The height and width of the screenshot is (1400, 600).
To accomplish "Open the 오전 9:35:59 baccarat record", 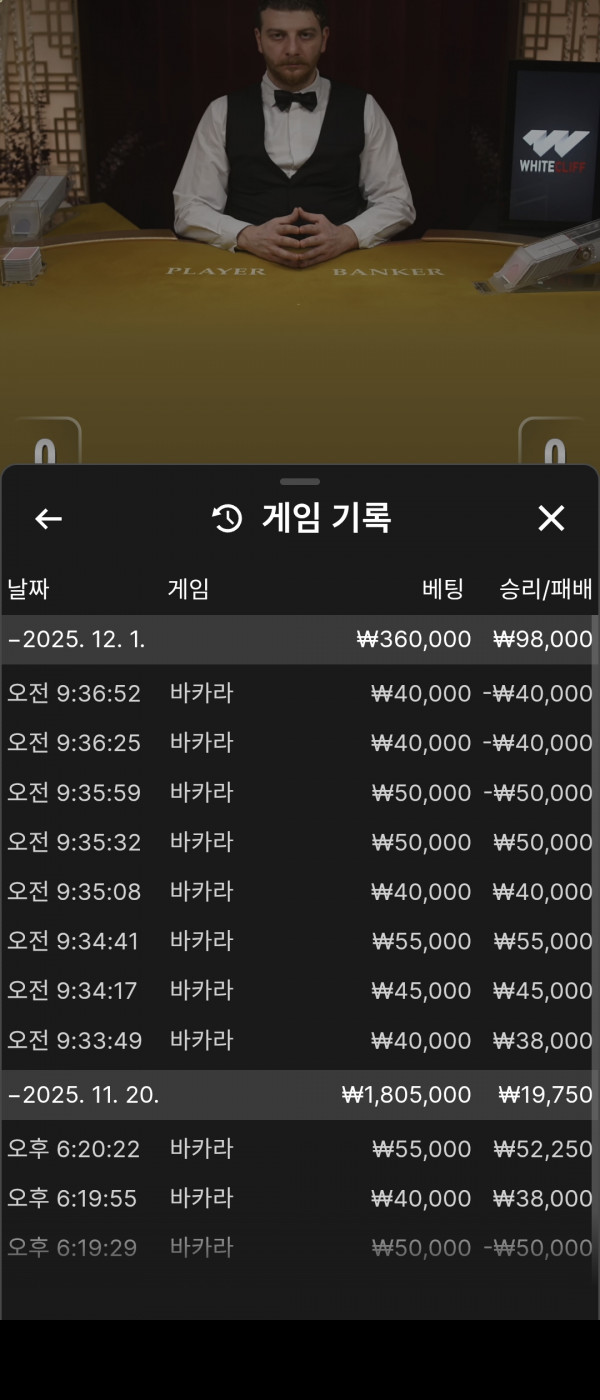I will [300, 793].
